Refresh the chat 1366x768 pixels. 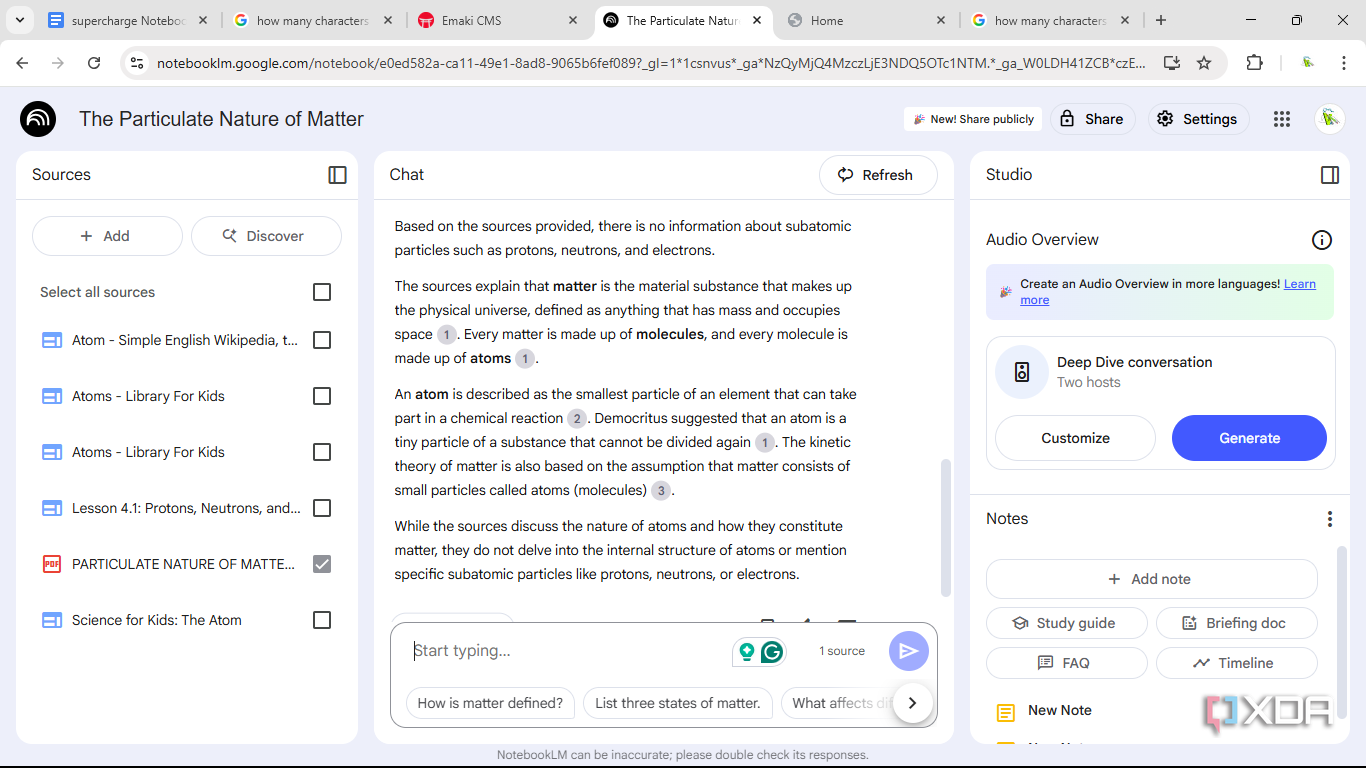coord(878,175)
